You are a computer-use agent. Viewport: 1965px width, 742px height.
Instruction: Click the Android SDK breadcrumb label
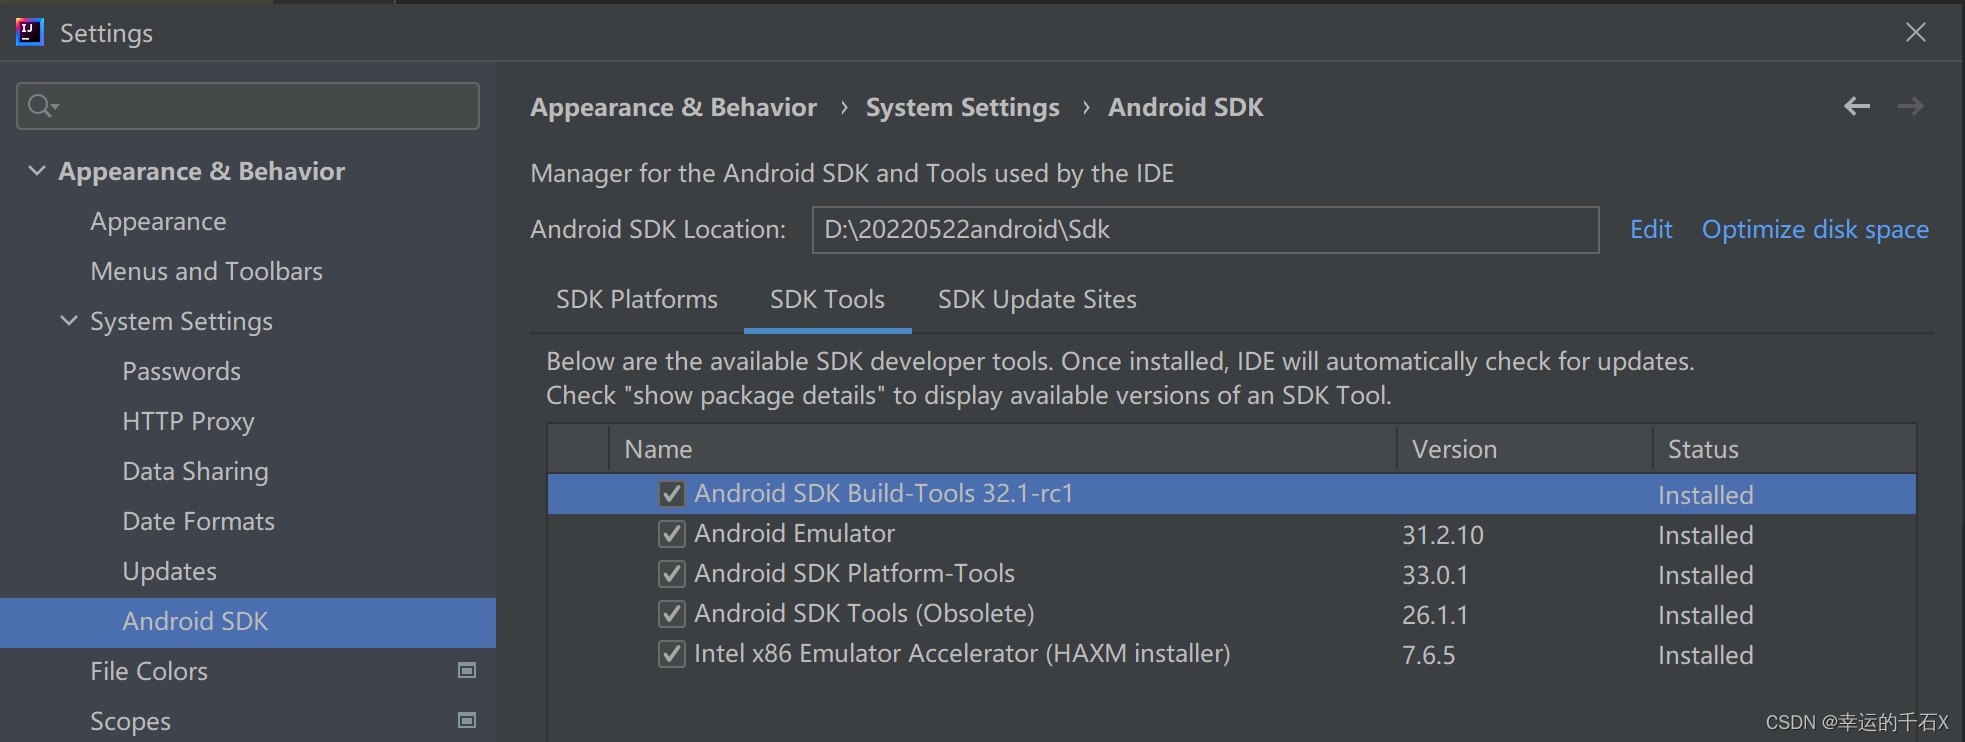1185,107
